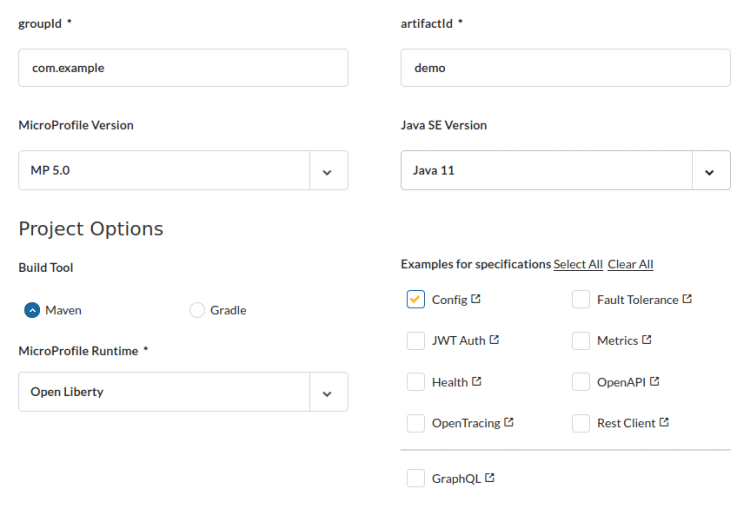The height and width of the screenshot is (515, 750).
Task: Click the Project Options heading
Action: coord(91,229)
